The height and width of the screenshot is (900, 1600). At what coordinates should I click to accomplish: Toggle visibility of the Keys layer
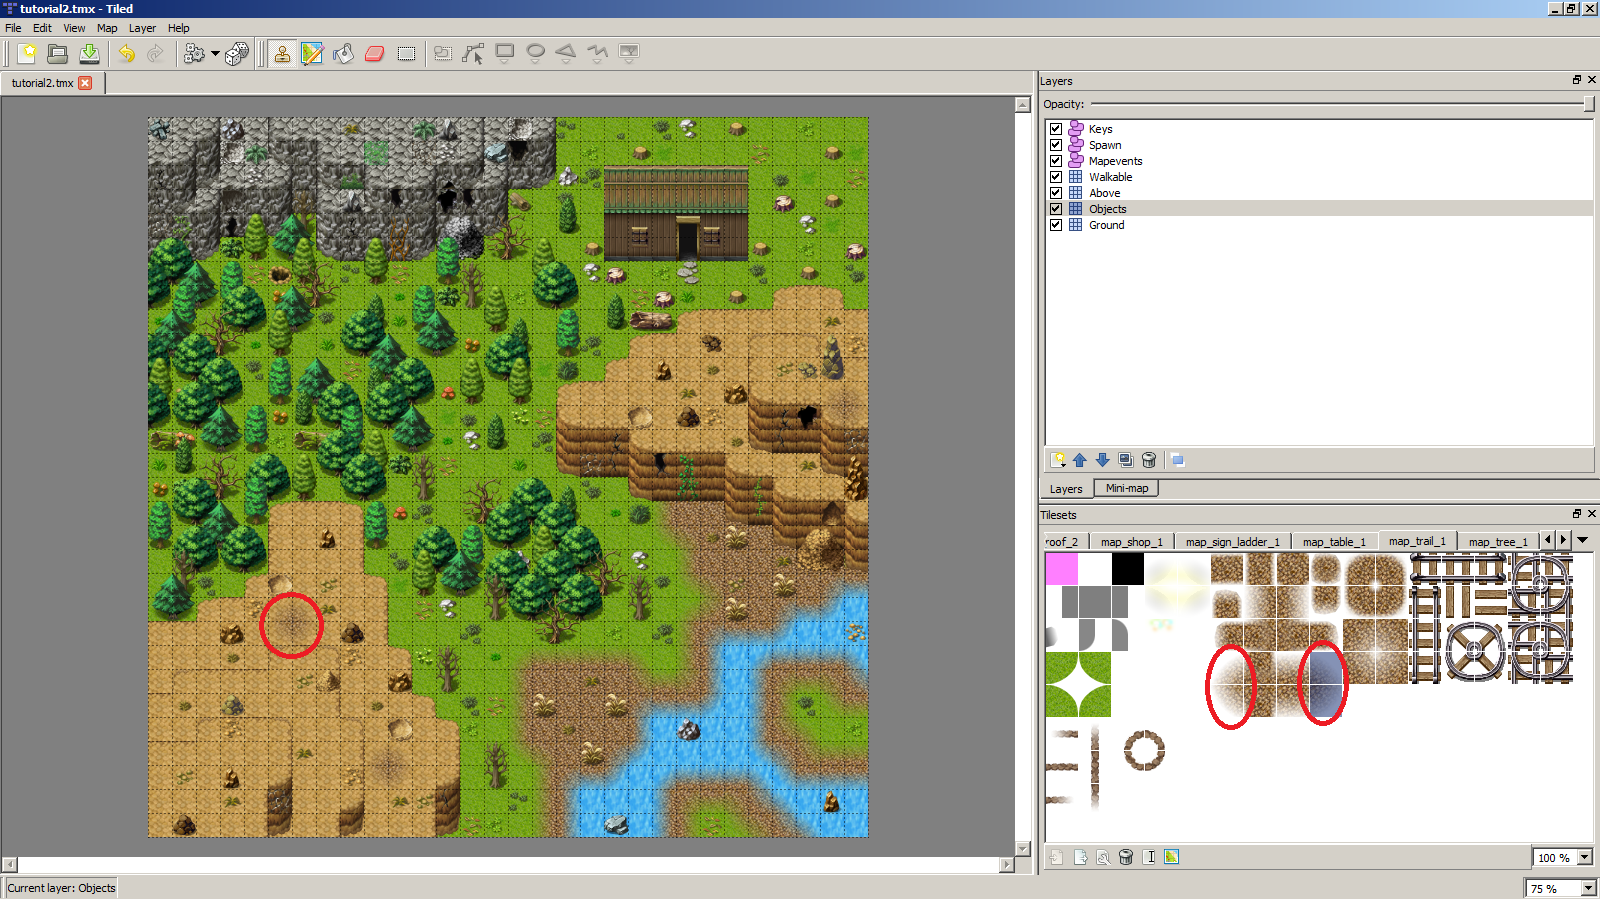pyautogui.click(x=1056, y=129)
